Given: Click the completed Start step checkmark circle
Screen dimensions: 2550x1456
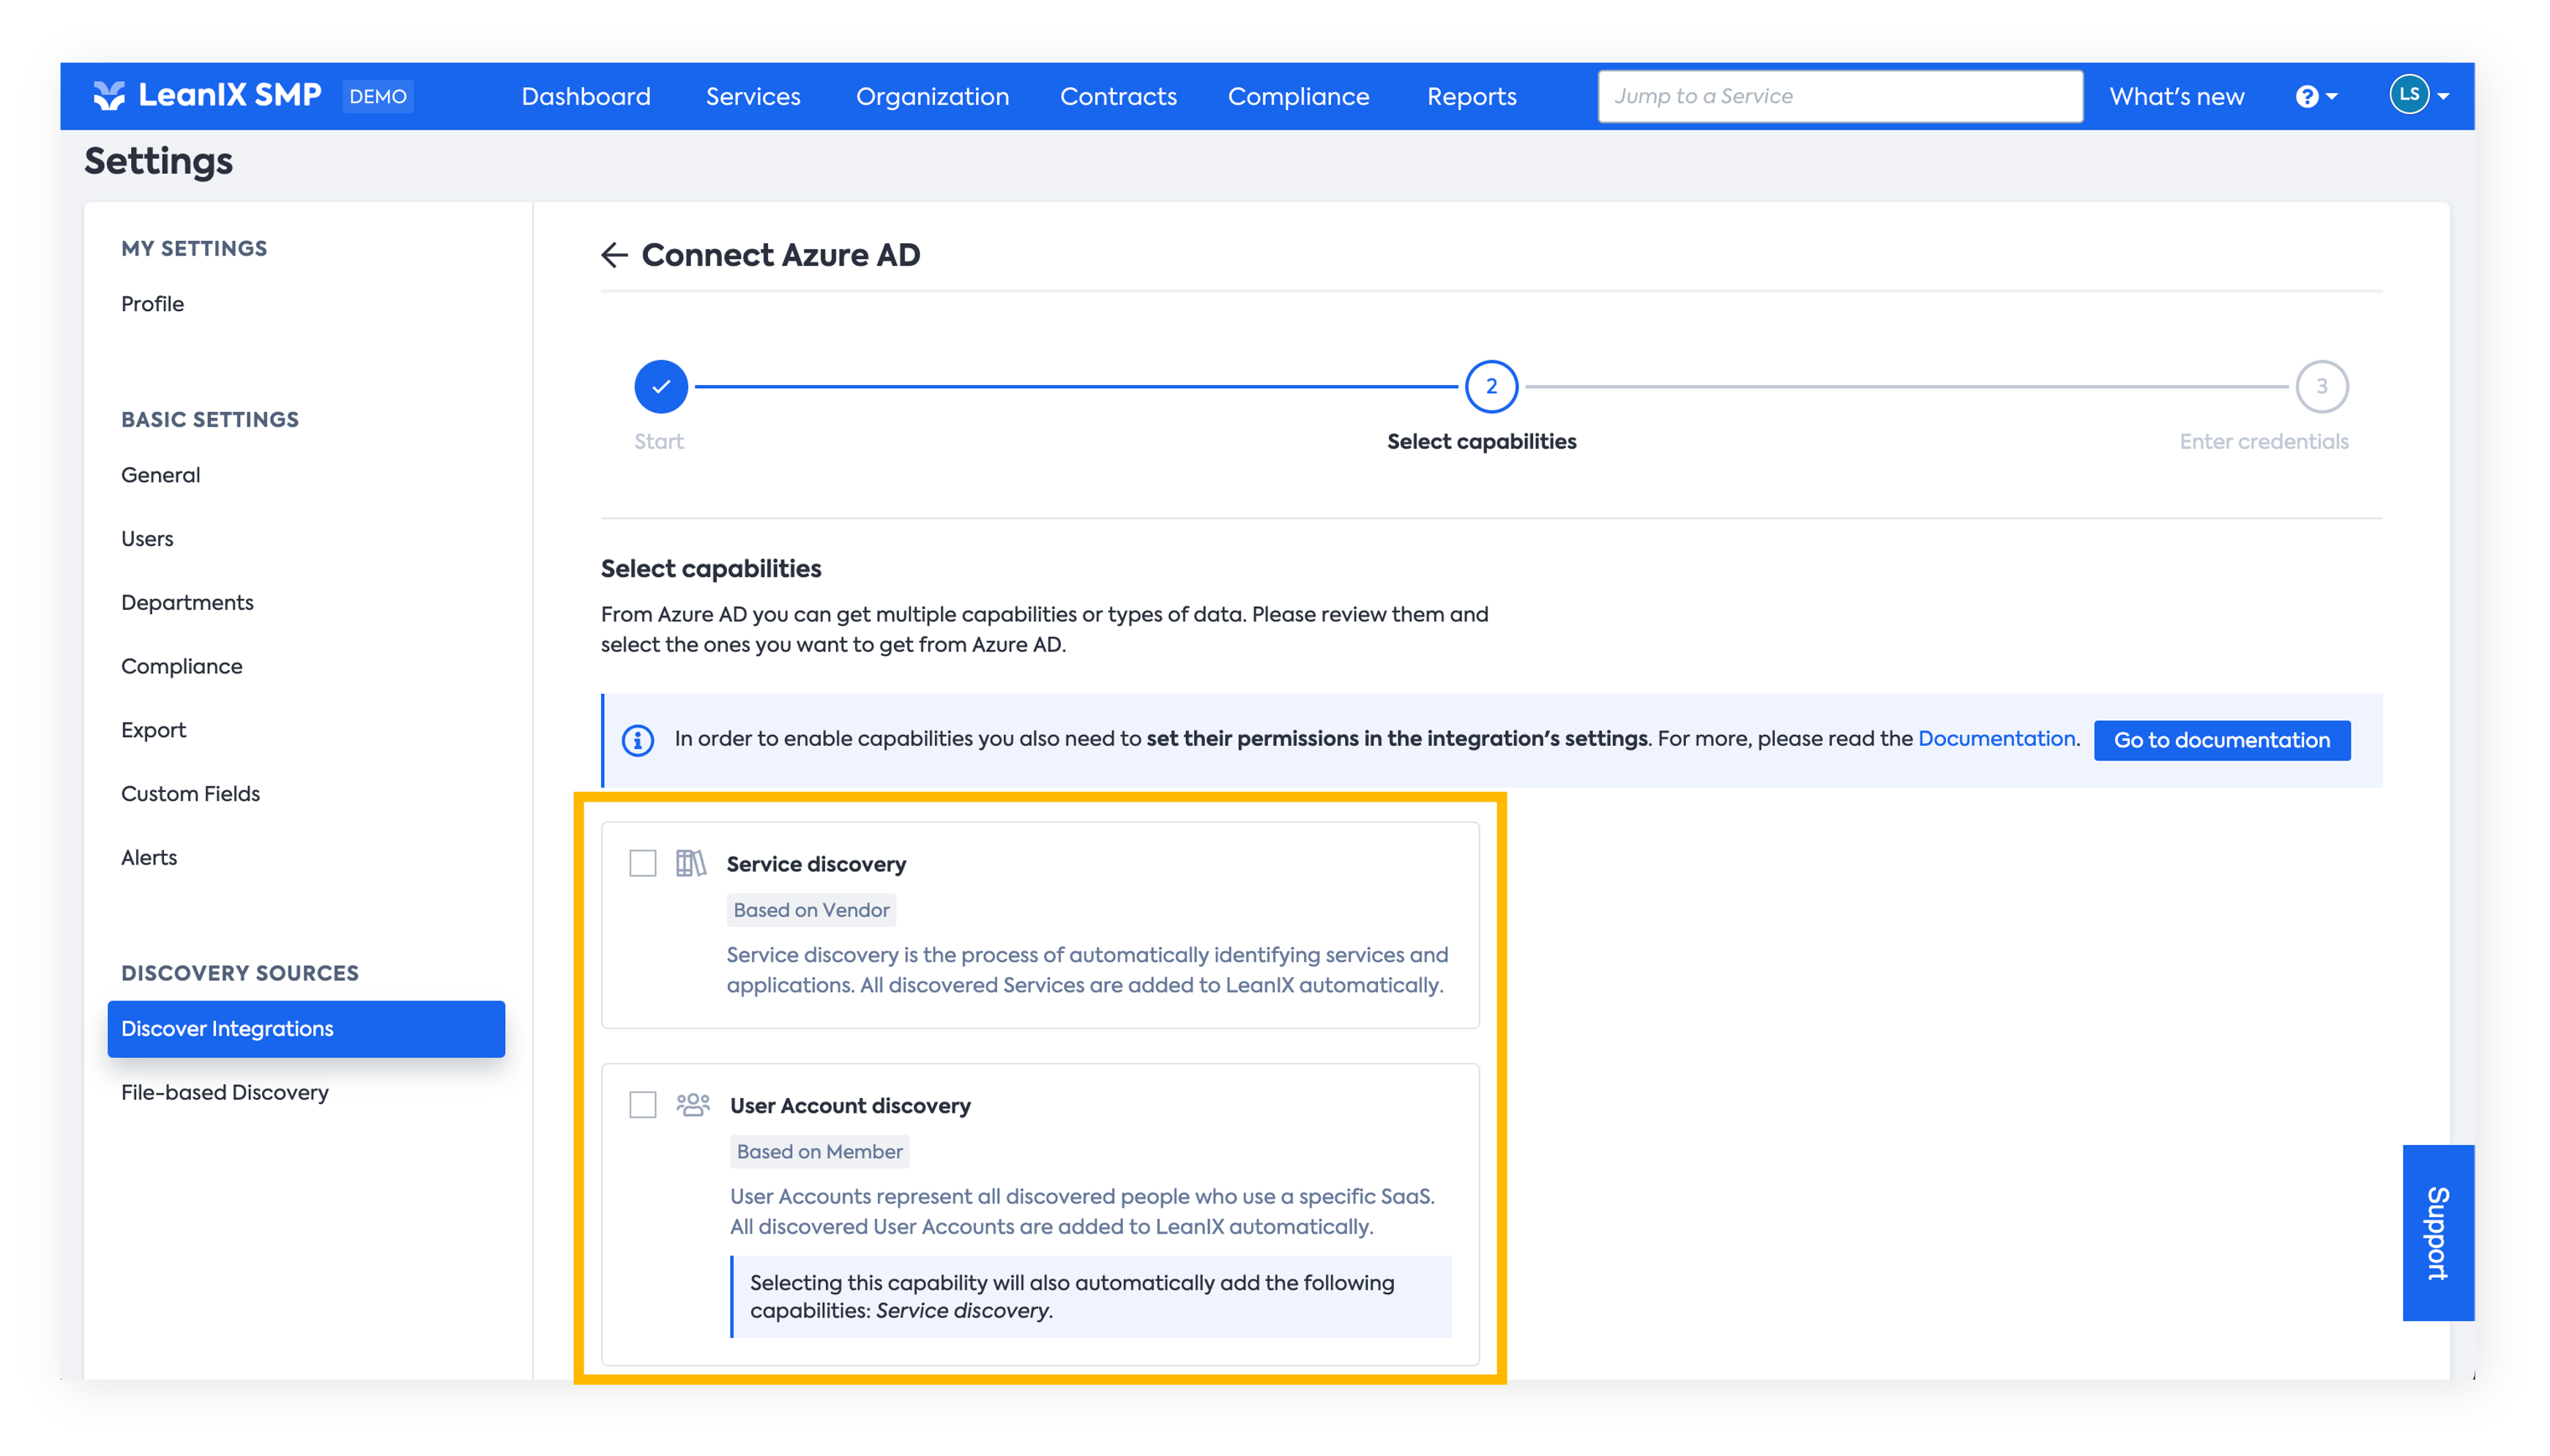Looking at the screenshot, I should 661,386.
